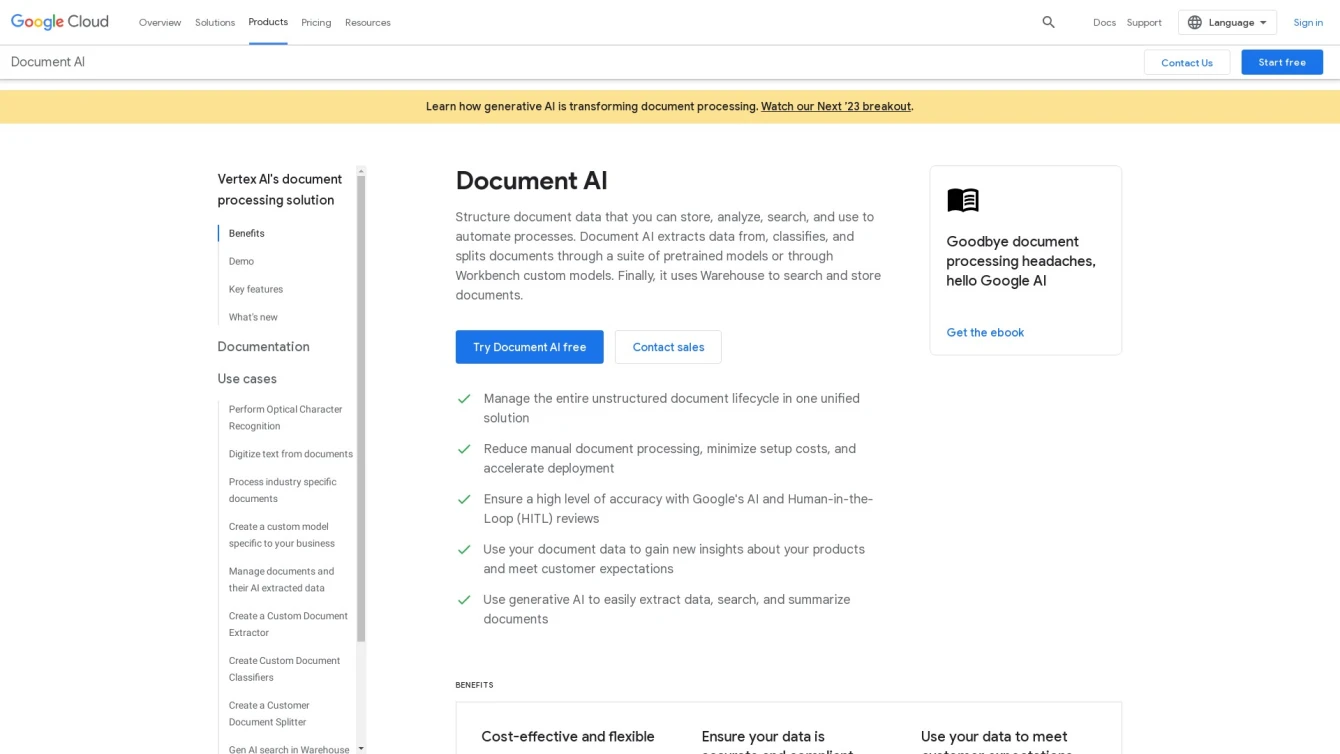Open the Resources nav item
The height and width of the screenshot is (754, 1340).
[x=368, y=22]
